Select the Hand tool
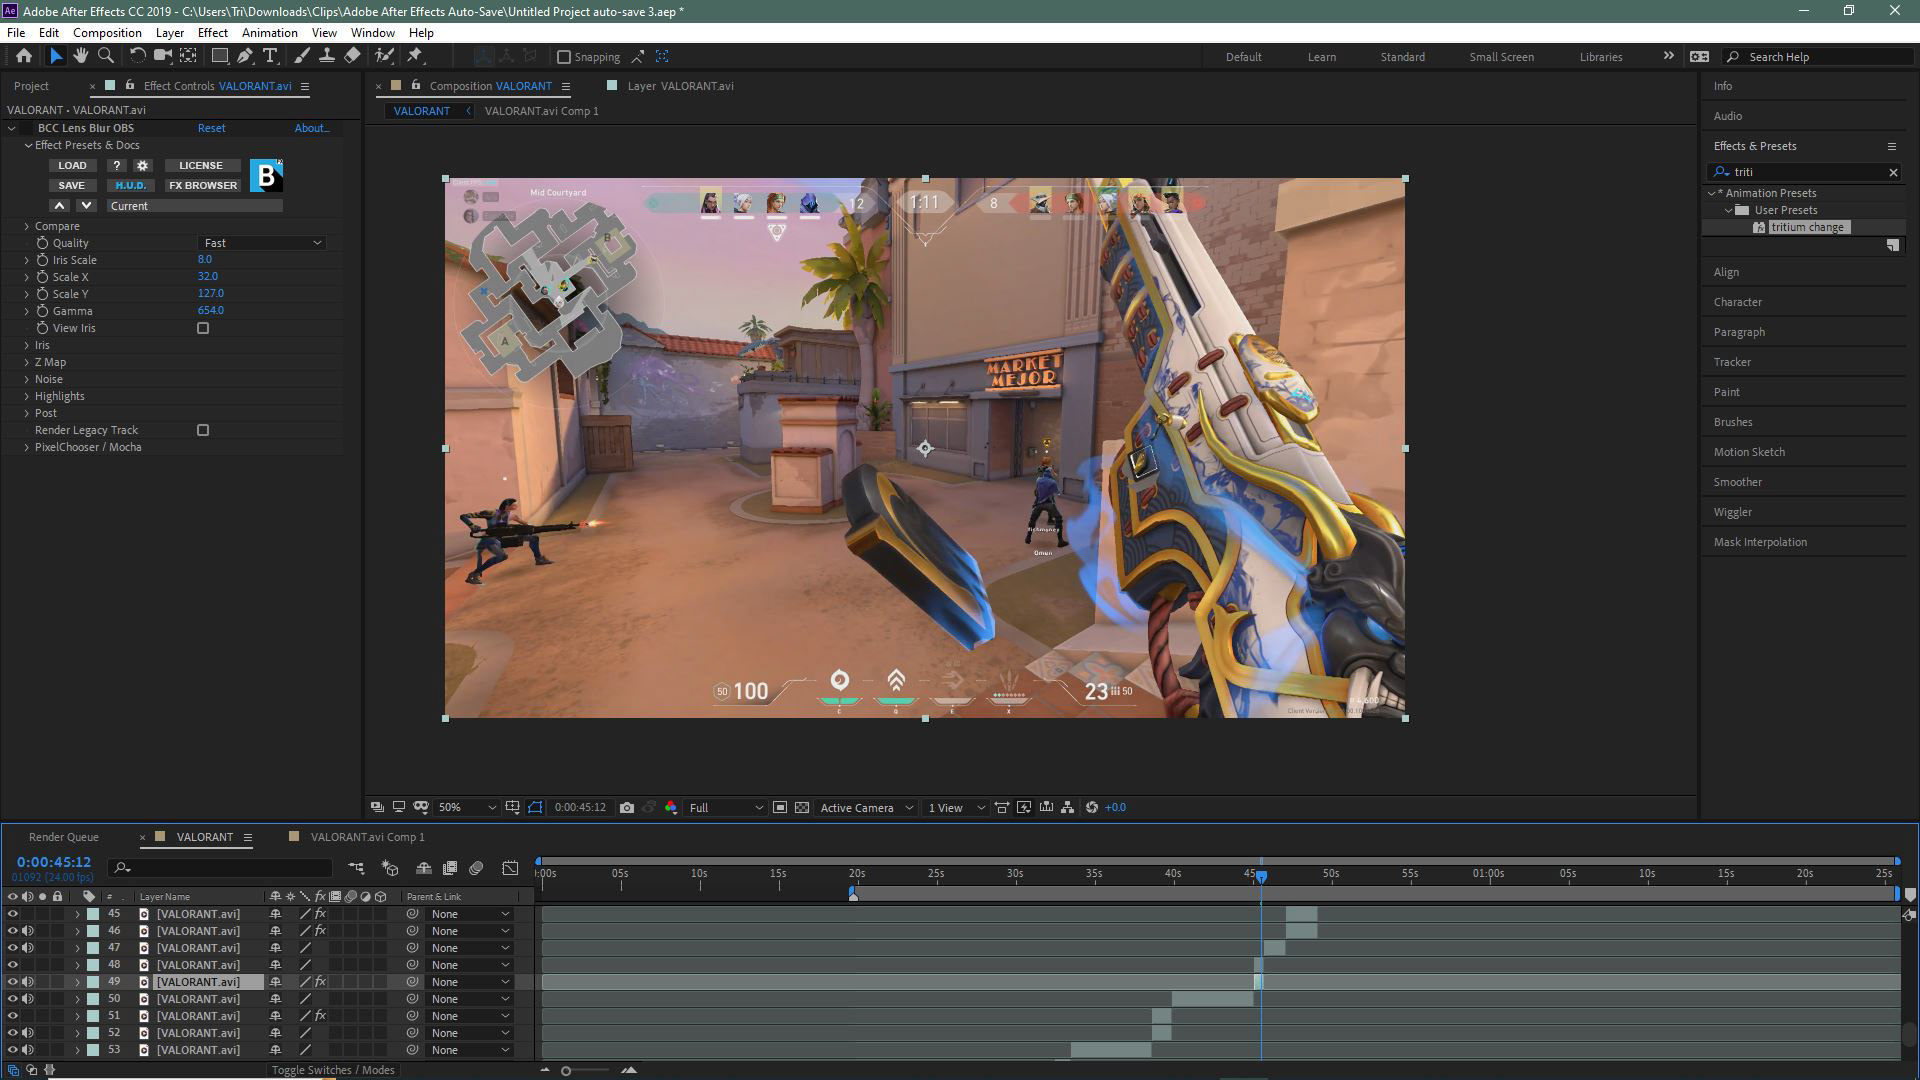Screen dimensions: 1920x1080 (81, 56)
